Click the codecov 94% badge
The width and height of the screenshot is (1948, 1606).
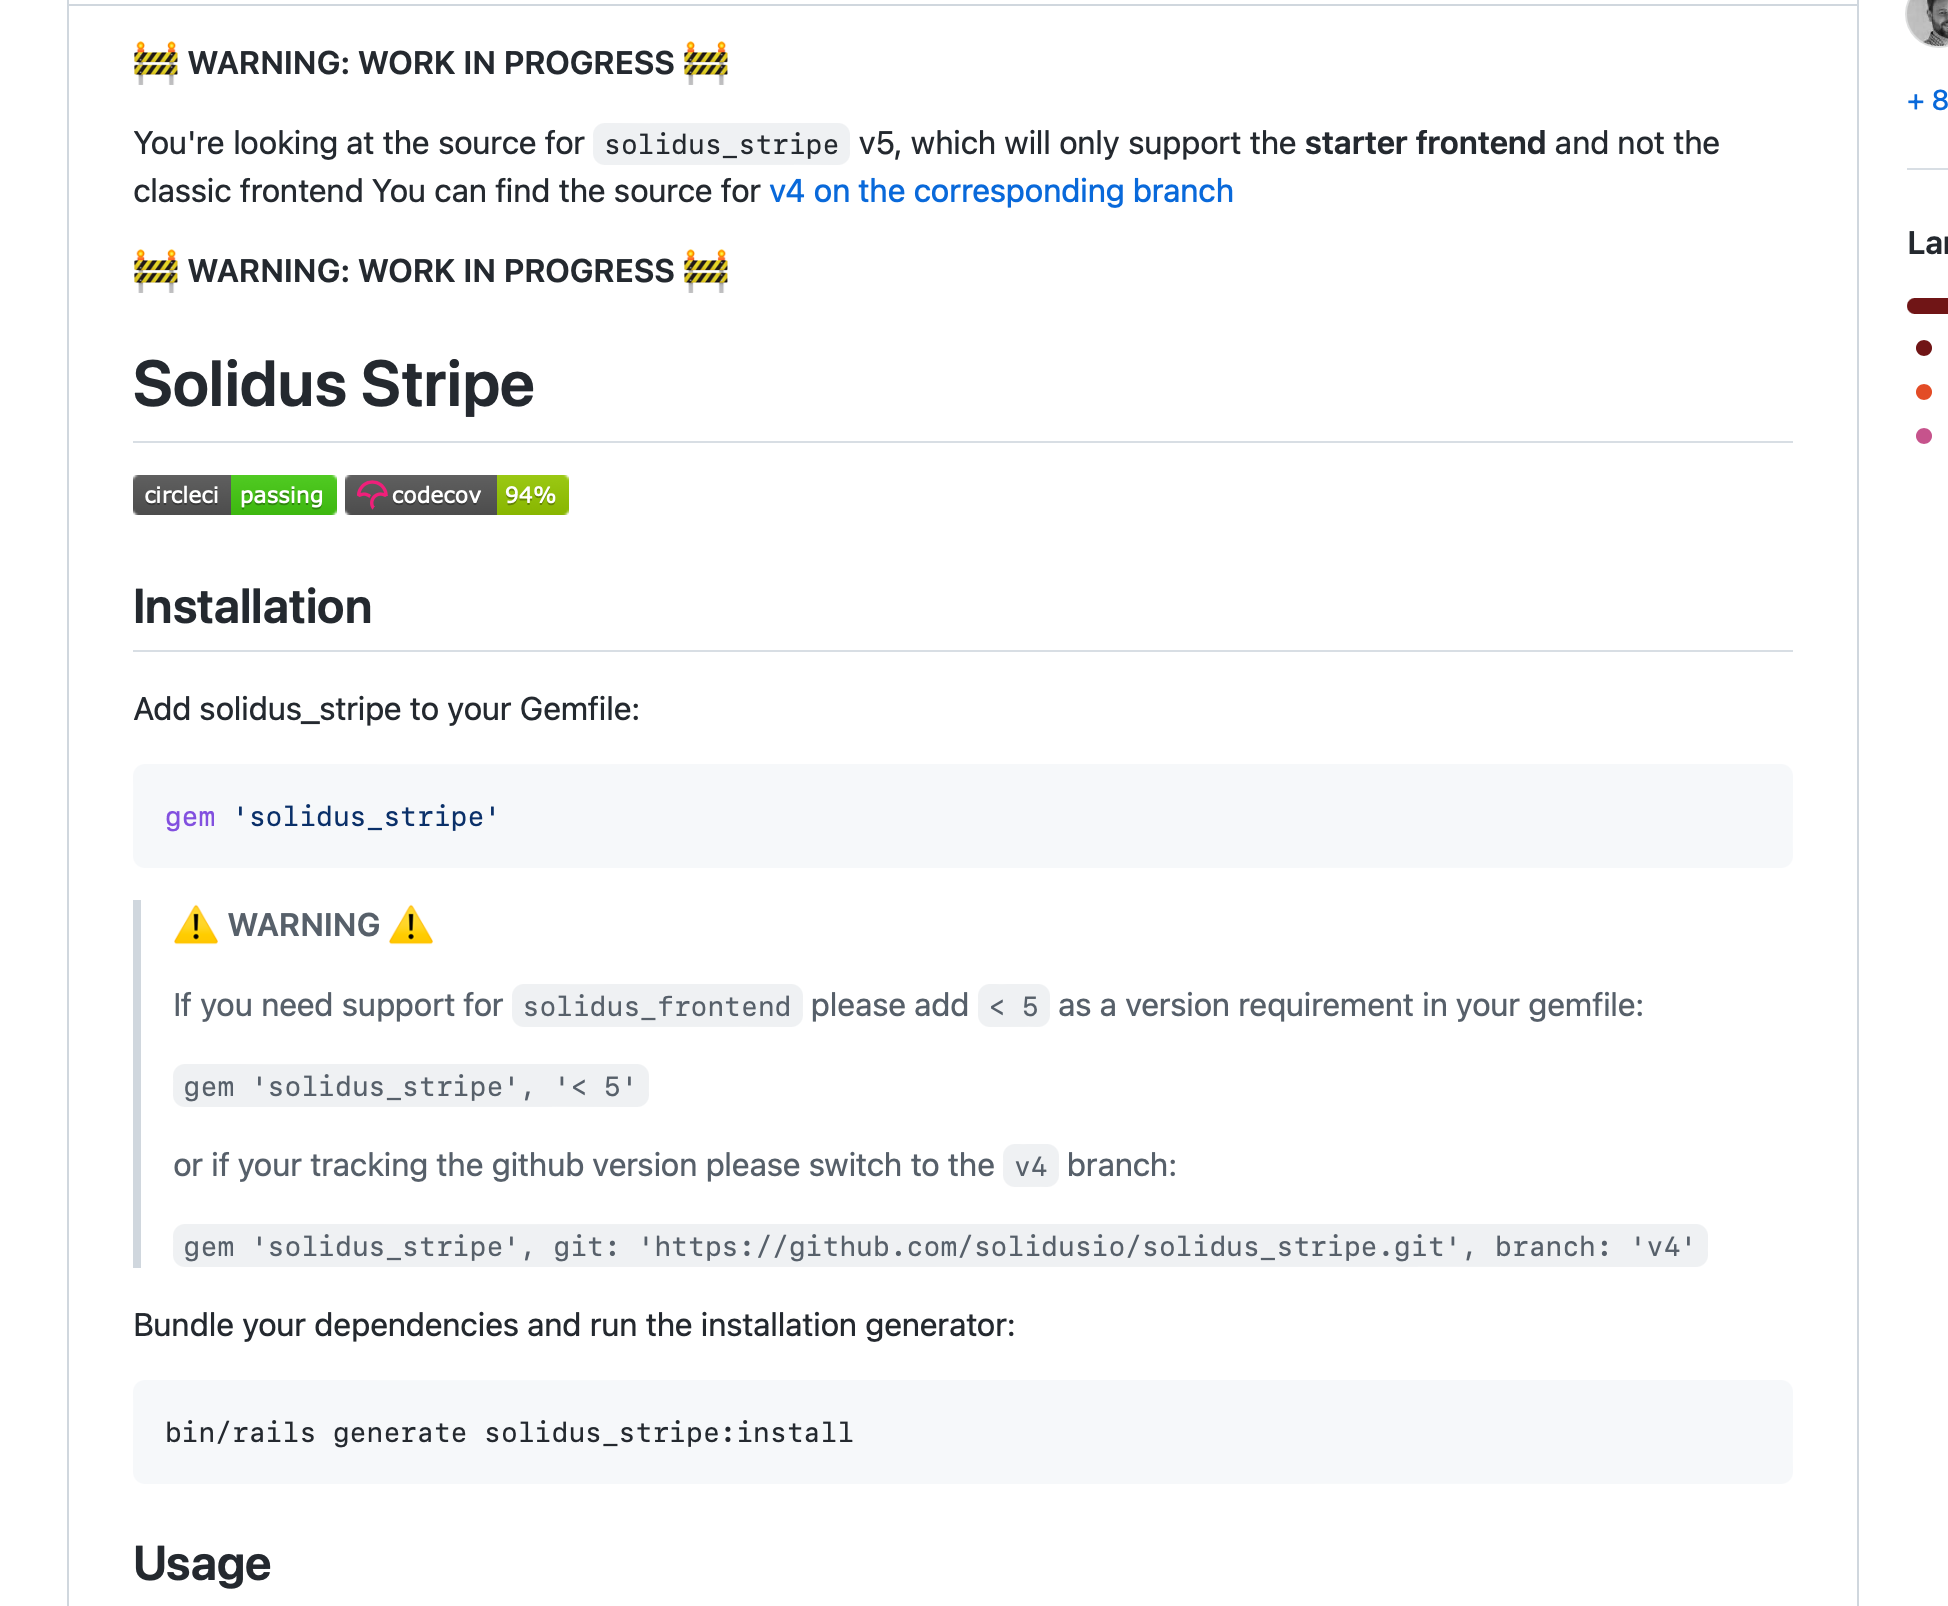(x=457, y=495)
